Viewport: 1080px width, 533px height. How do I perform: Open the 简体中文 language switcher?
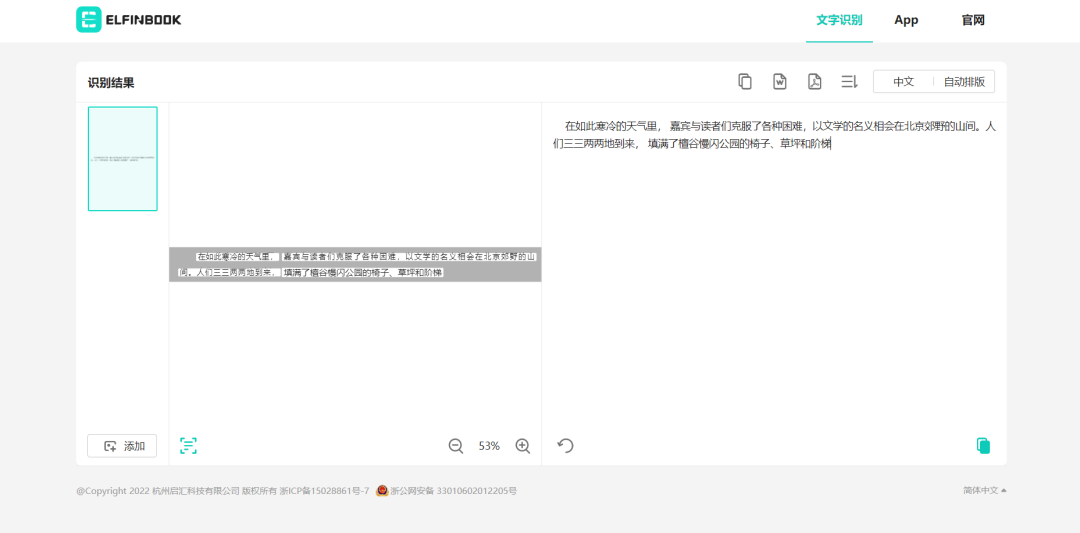pos(984,490)
